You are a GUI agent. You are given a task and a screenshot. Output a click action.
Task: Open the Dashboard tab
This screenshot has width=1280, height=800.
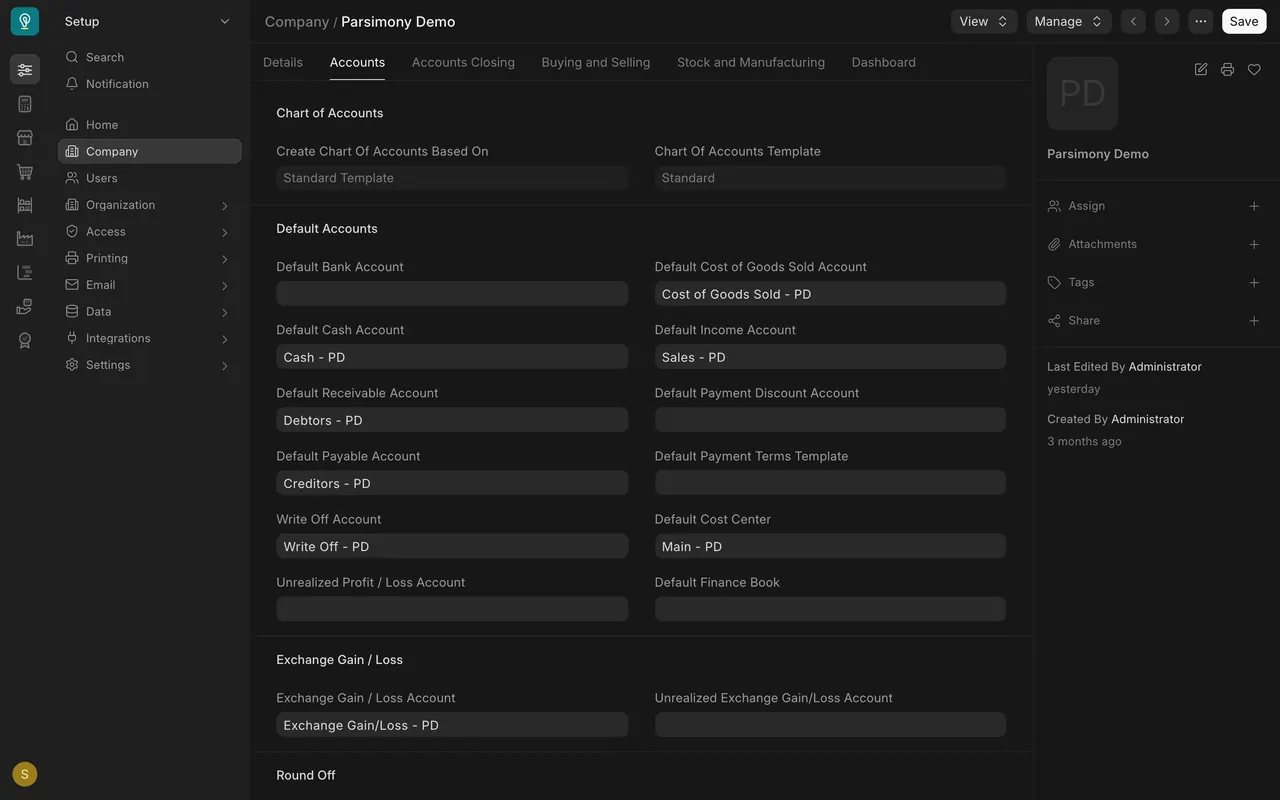coord(884,62)
